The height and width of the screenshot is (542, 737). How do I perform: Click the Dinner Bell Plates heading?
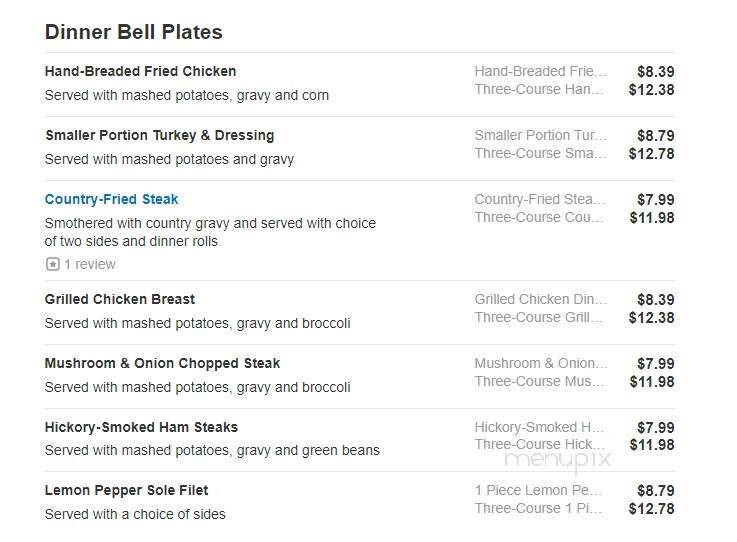point(133,32)
